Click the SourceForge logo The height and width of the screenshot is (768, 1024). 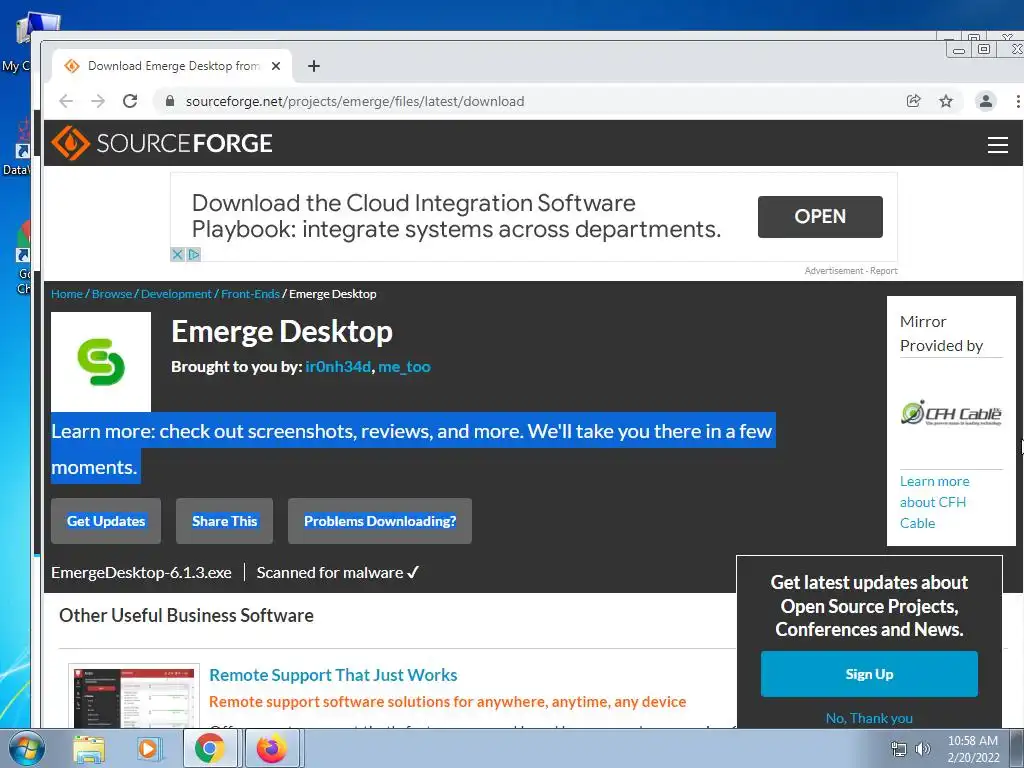(x=162, y=143)
